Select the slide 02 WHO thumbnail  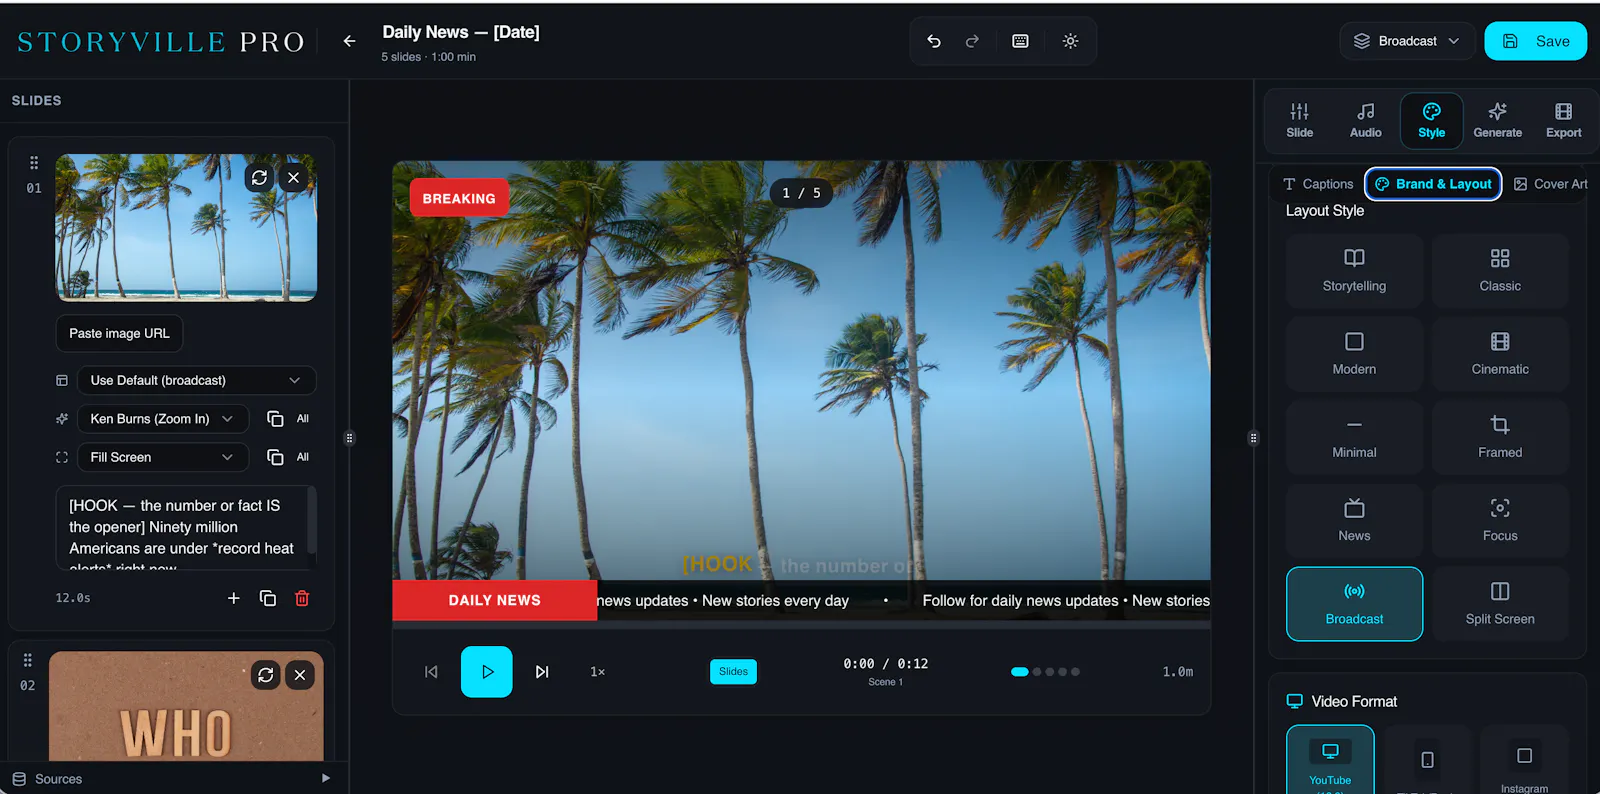186,707
